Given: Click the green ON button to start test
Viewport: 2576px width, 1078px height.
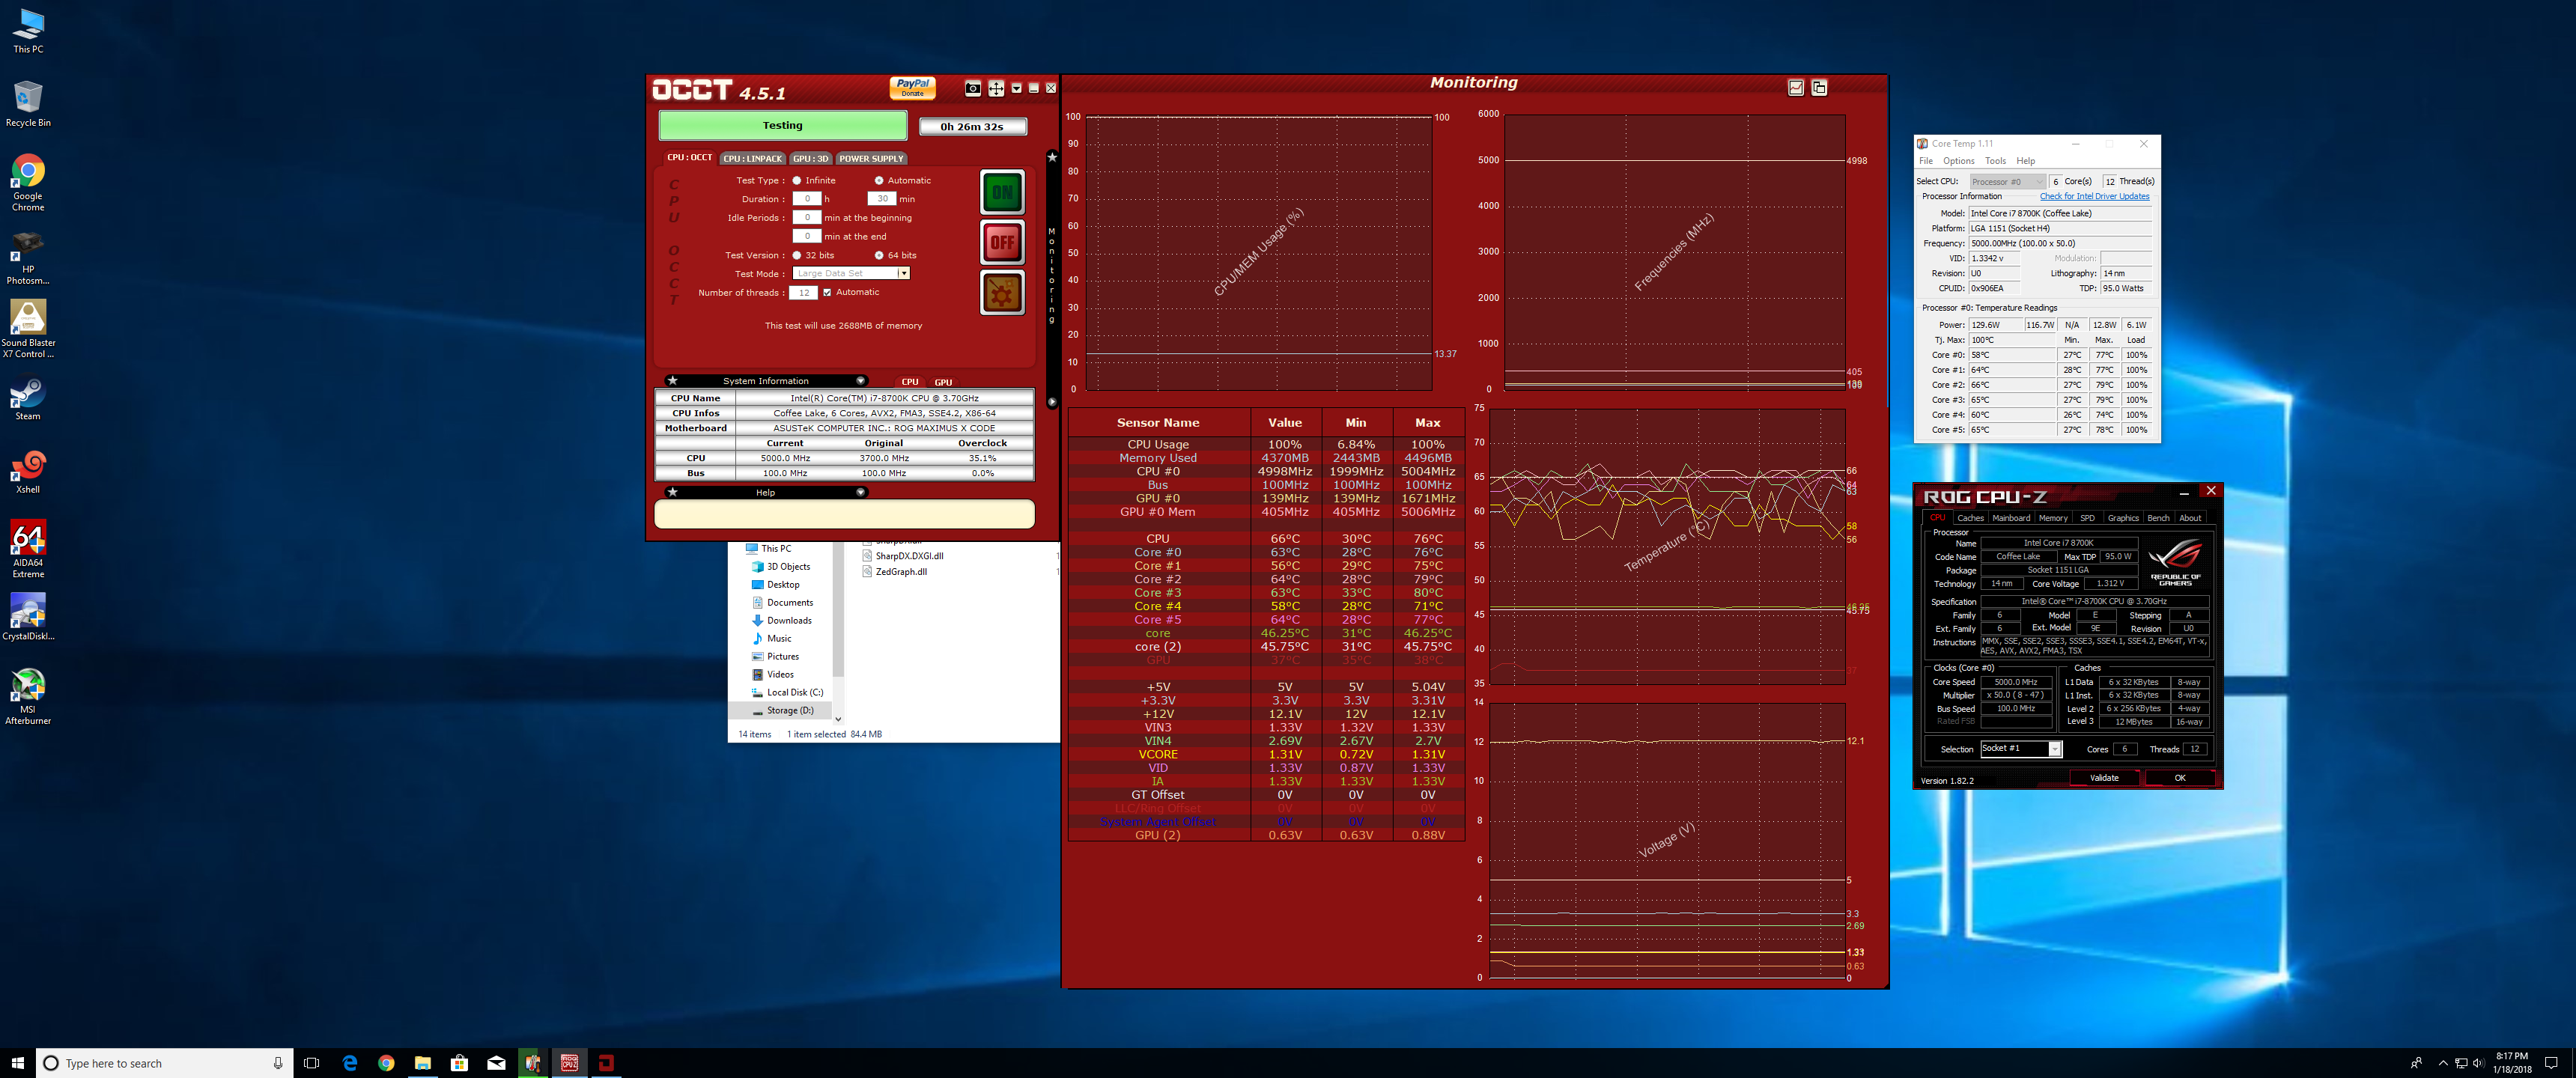Looking at the screenshot, I should 1002,192.
